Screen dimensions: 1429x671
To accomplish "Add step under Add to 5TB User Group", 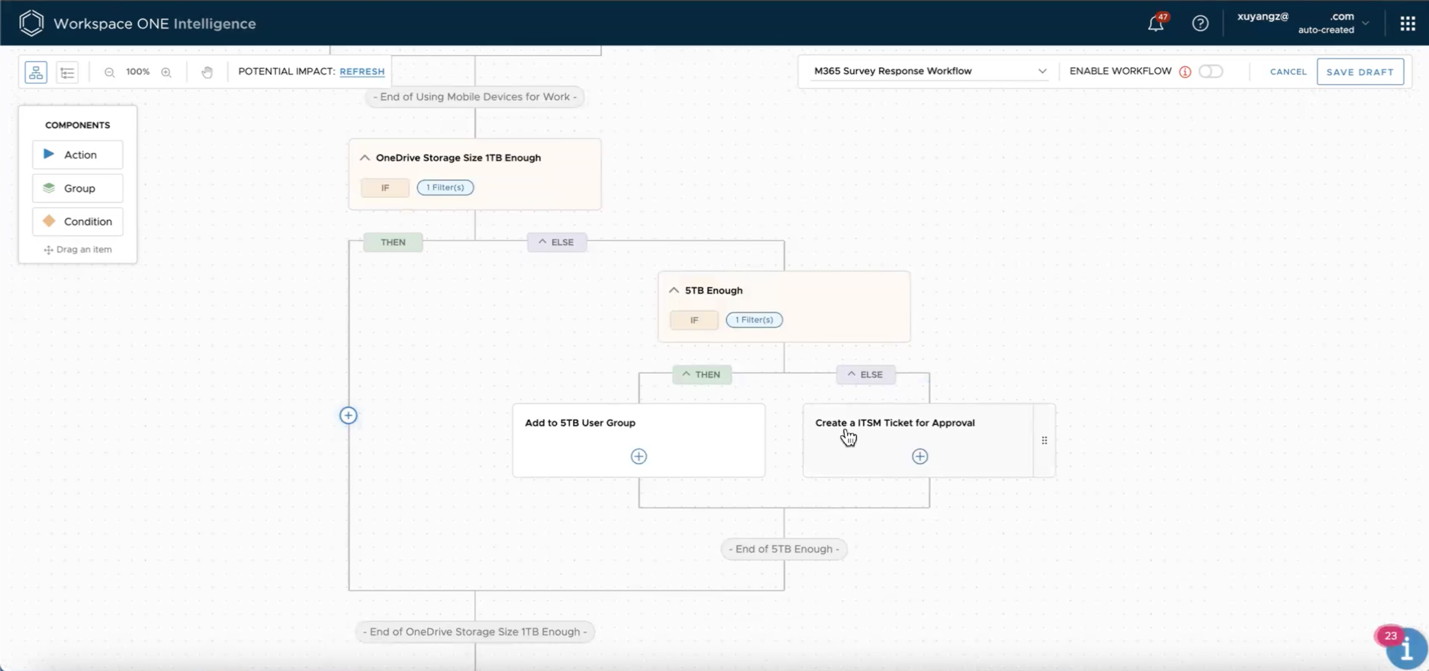I will [x=639, y=457].
